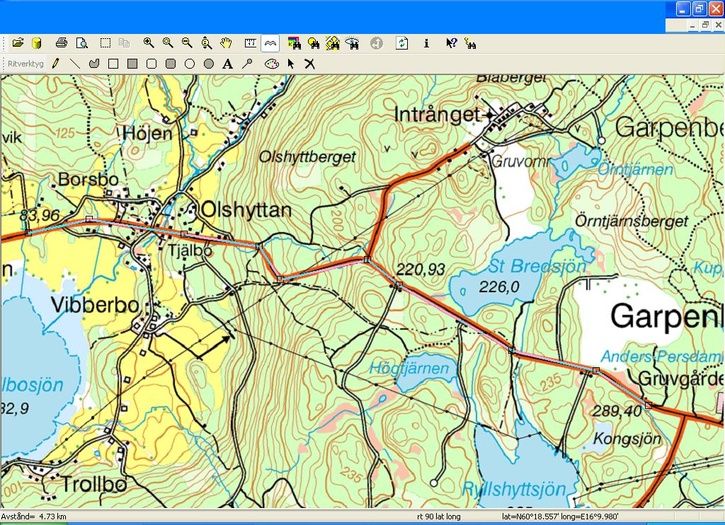Click the black X delete tool
Viewport: 725px width, 525px height.
[310, 63]
